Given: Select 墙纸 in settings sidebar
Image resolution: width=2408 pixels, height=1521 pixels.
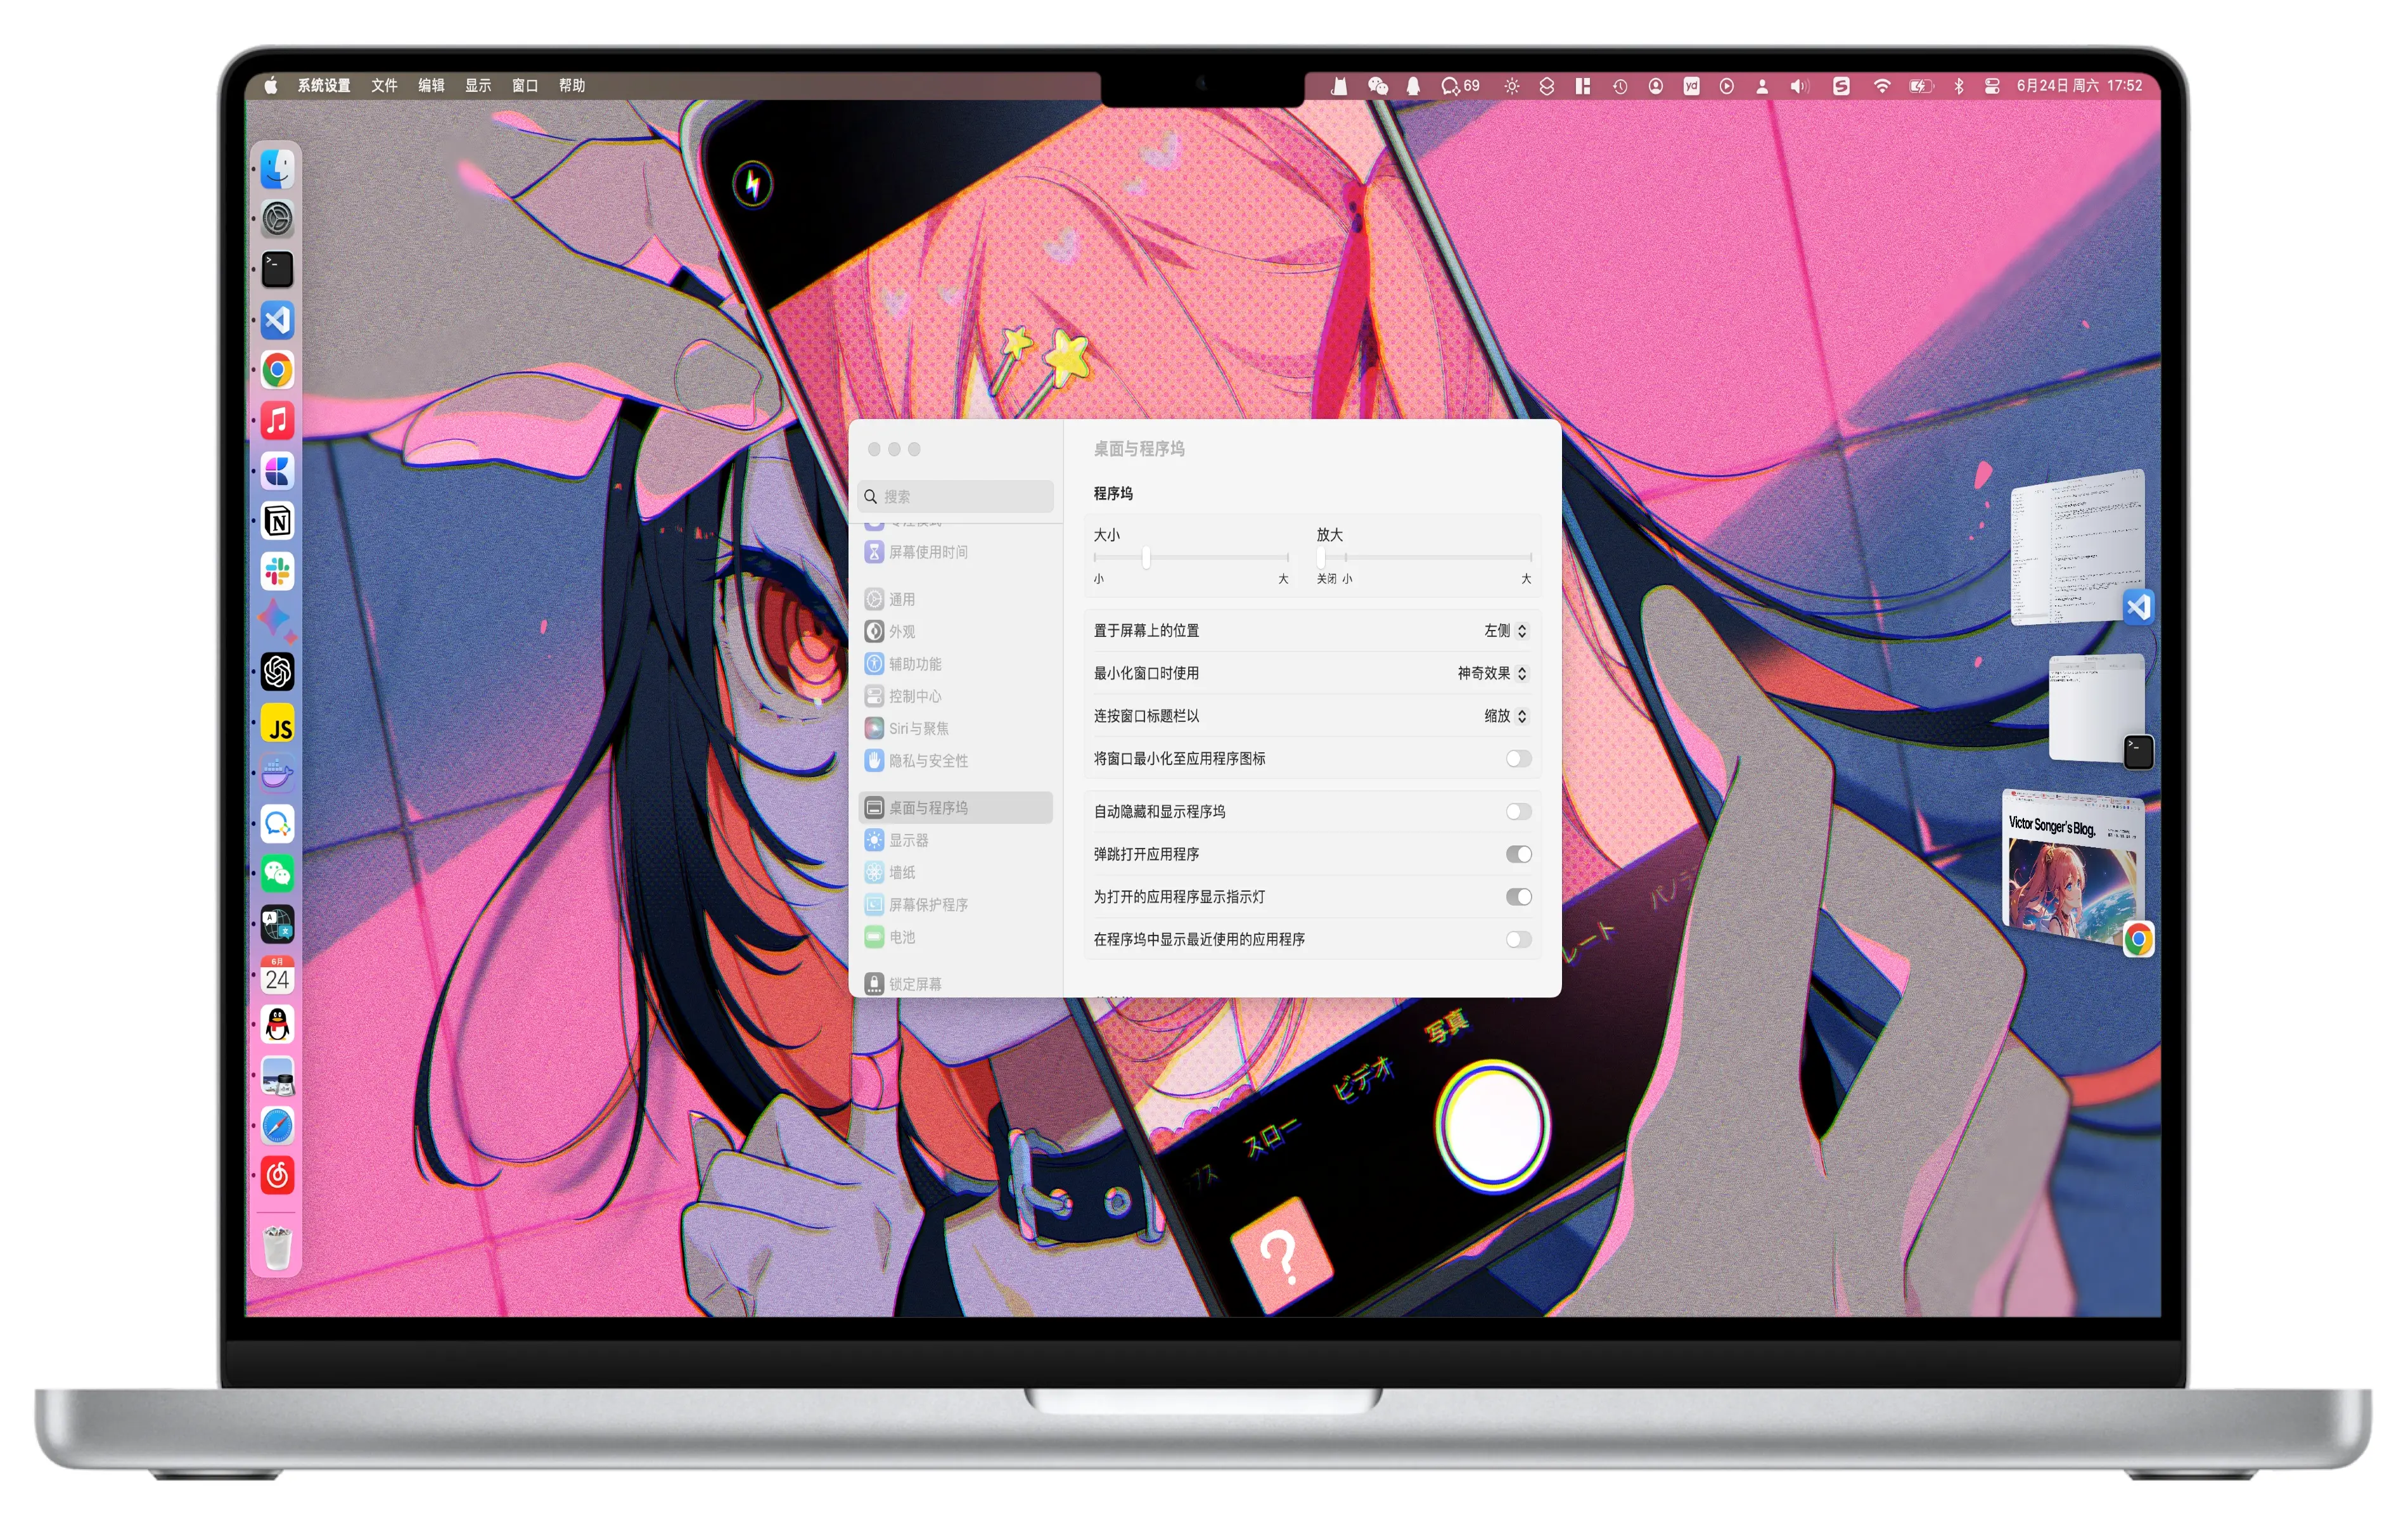Looking at the screenshot, I should [x=956, y=873].
